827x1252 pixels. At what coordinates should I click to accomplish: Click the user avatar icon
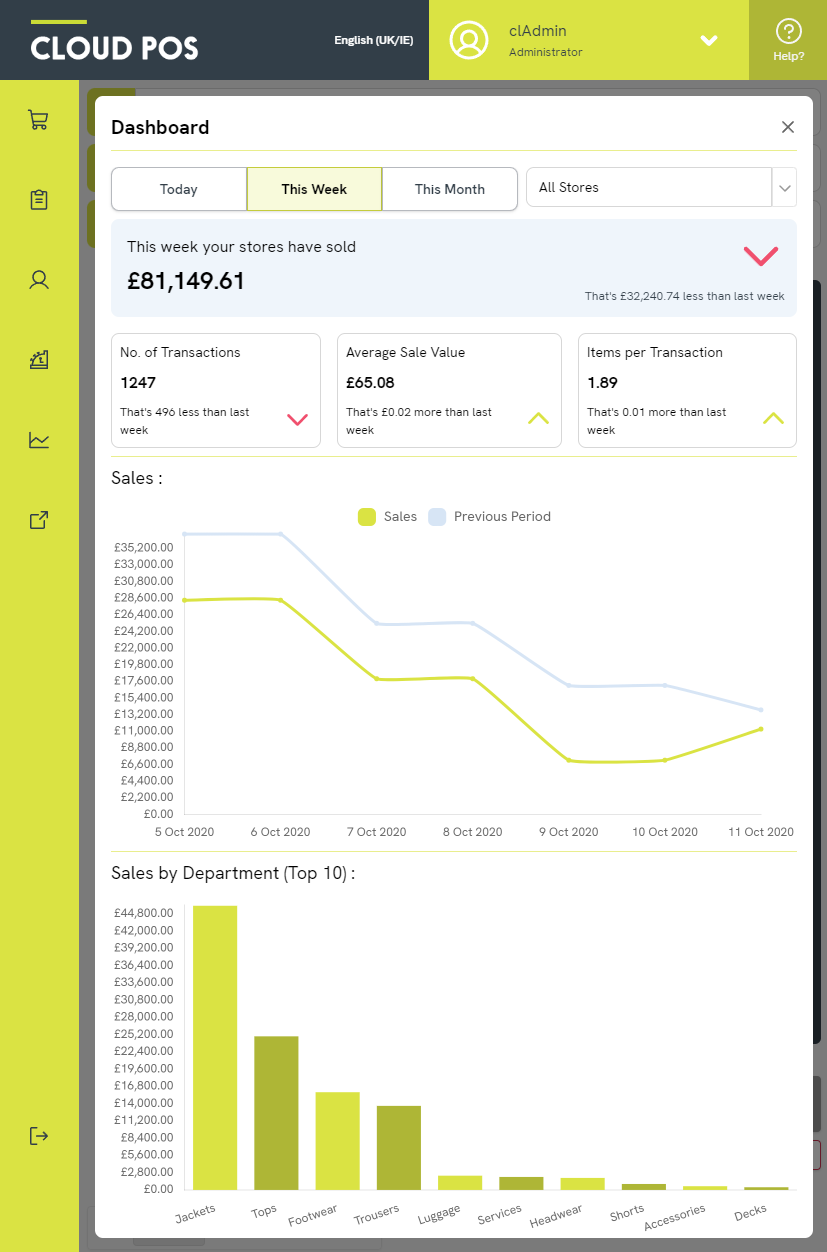[x=468, y=40]
